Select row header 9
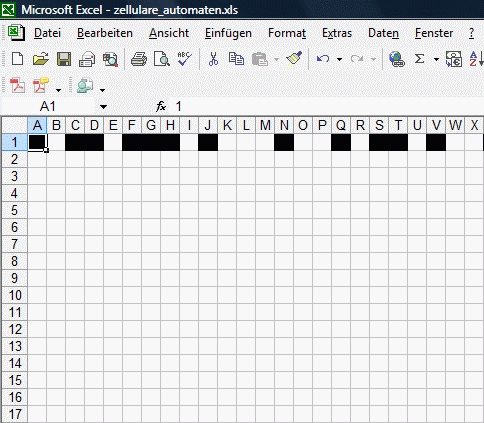This screenshot has width=484, height=423. pyautogui.click(x=14, y=278)
